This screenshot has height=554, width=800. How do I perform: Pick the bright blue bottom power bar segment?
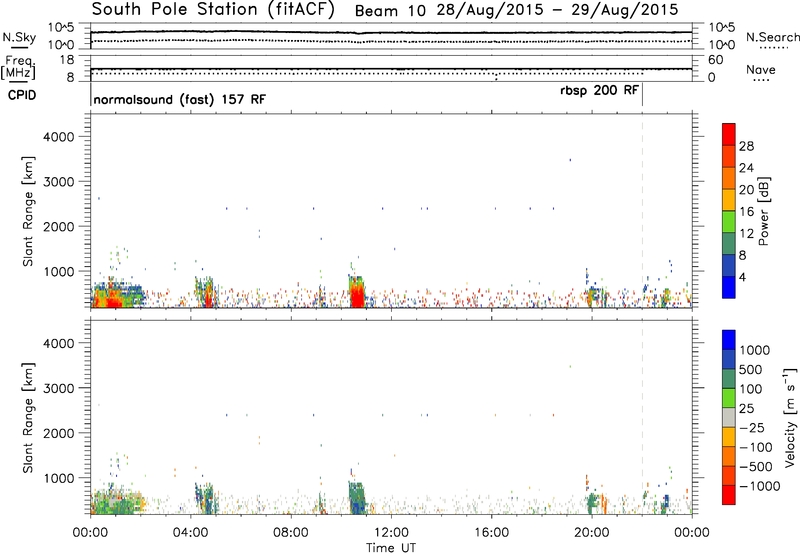pos(729,287)
